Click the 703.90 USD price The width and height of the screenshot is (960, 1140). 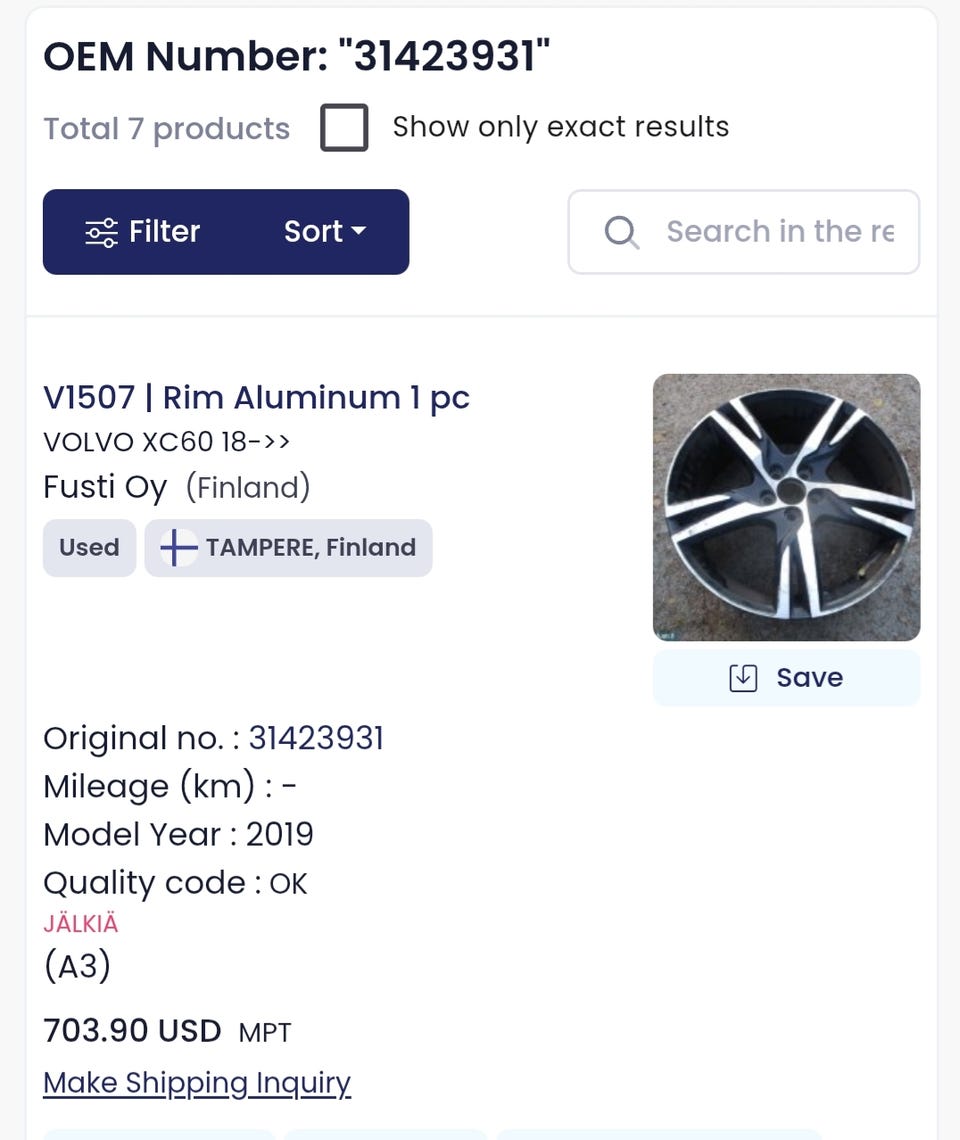point(132,1030)
